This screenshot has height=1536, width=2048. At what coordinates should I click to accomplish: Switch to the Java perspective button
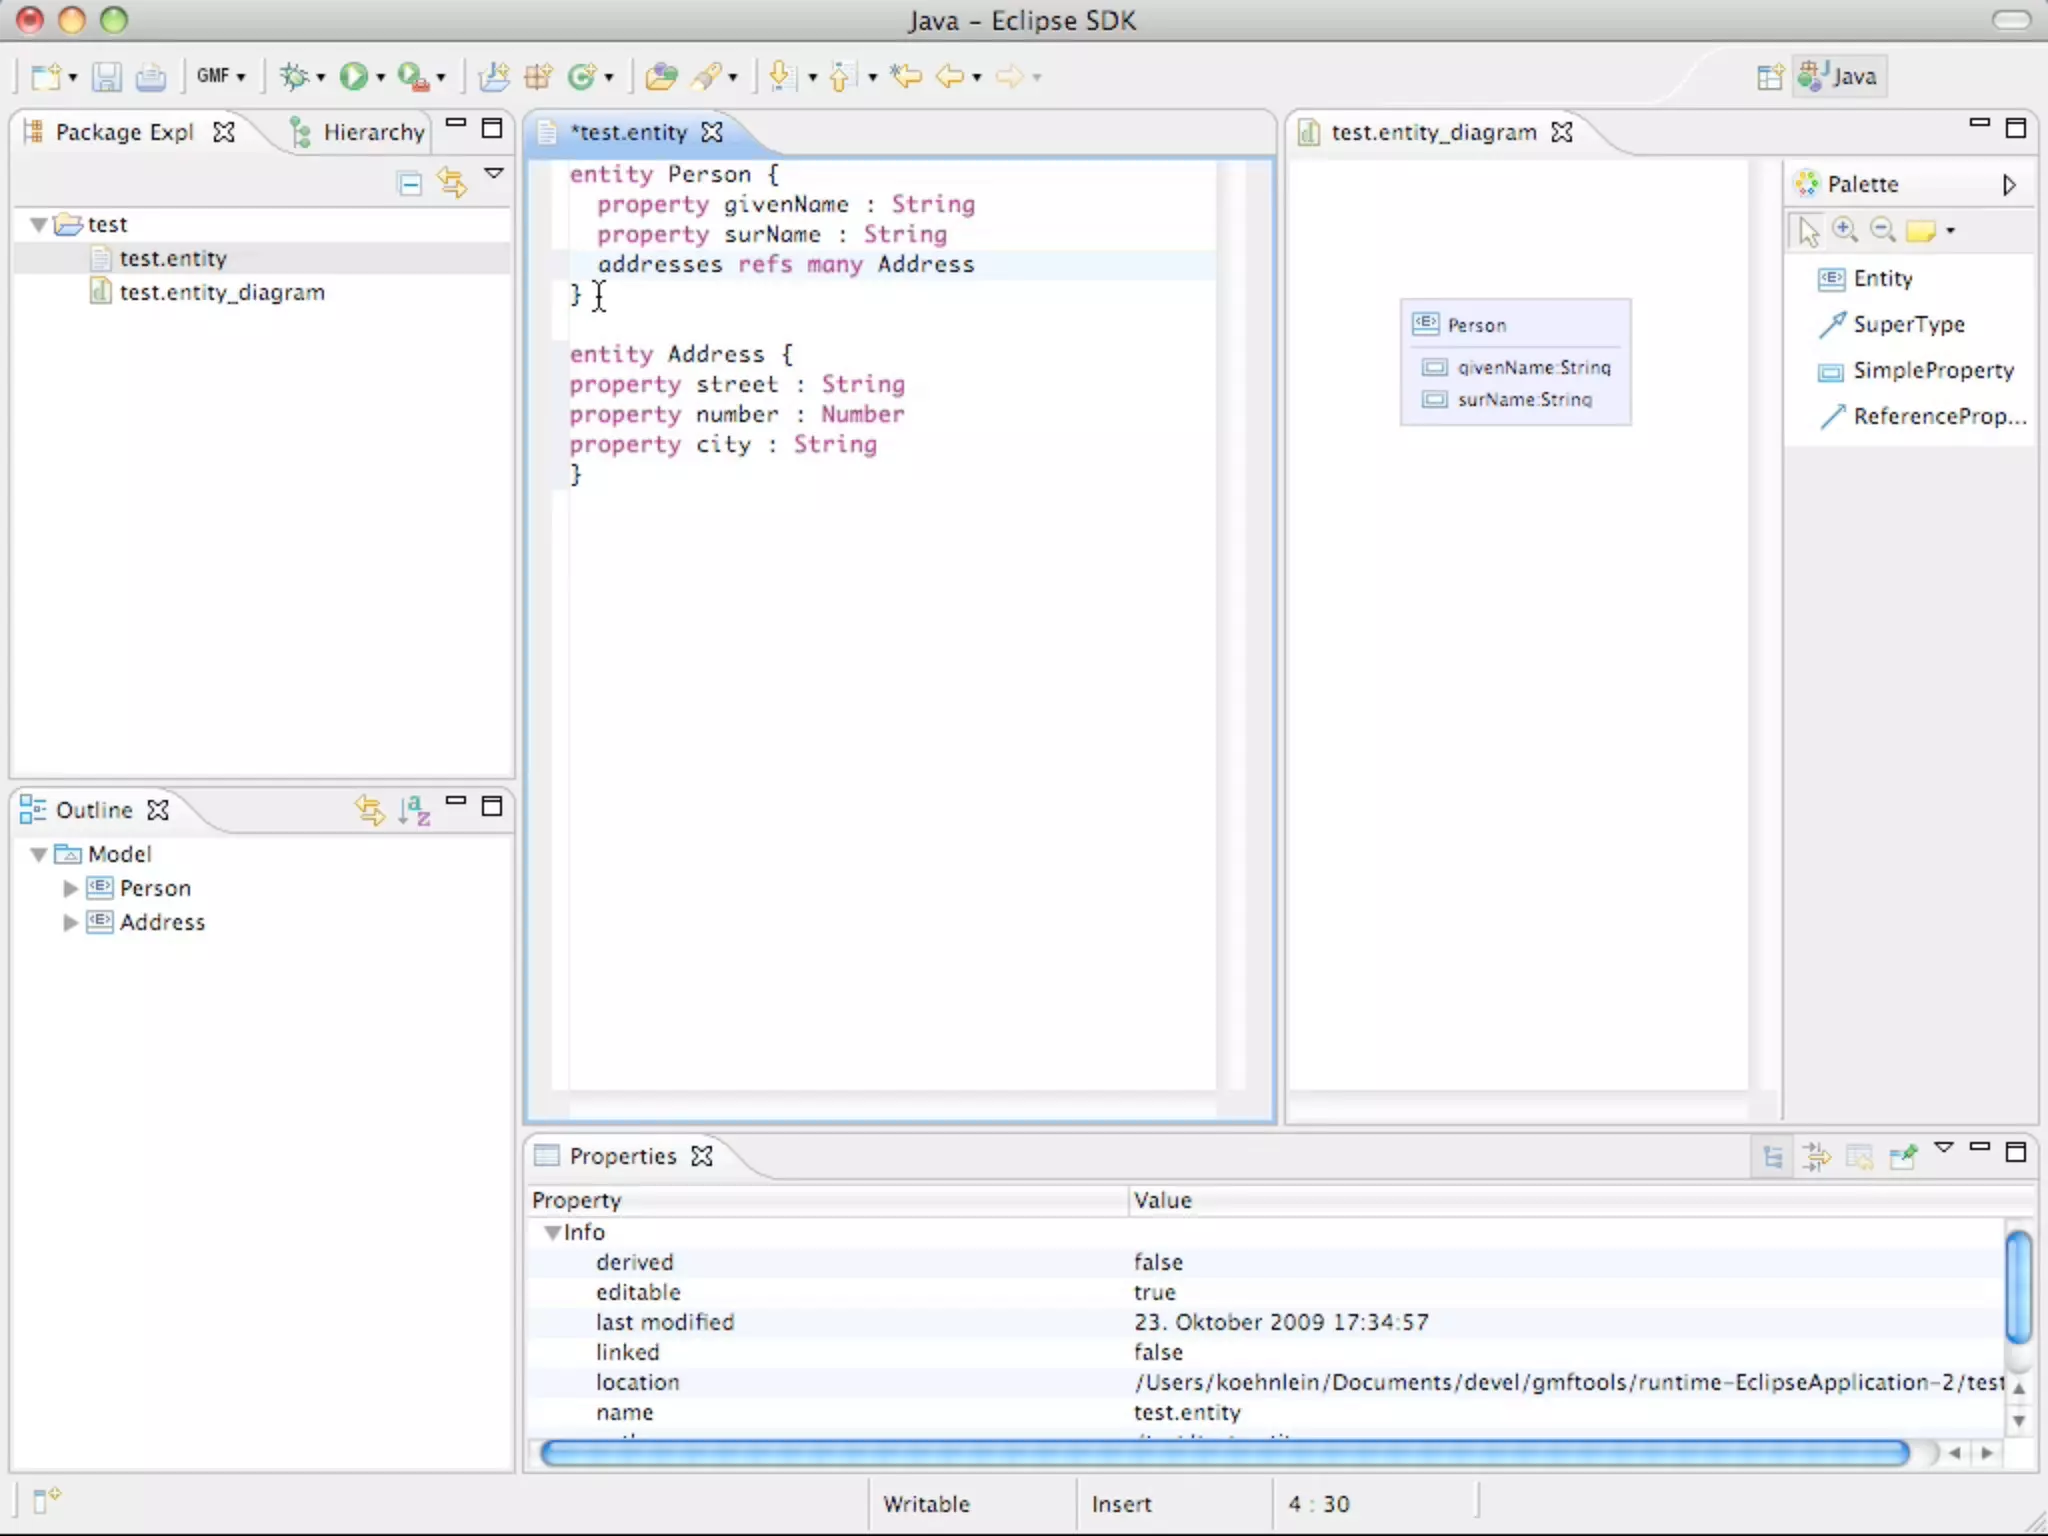[x=1841, y=77]
